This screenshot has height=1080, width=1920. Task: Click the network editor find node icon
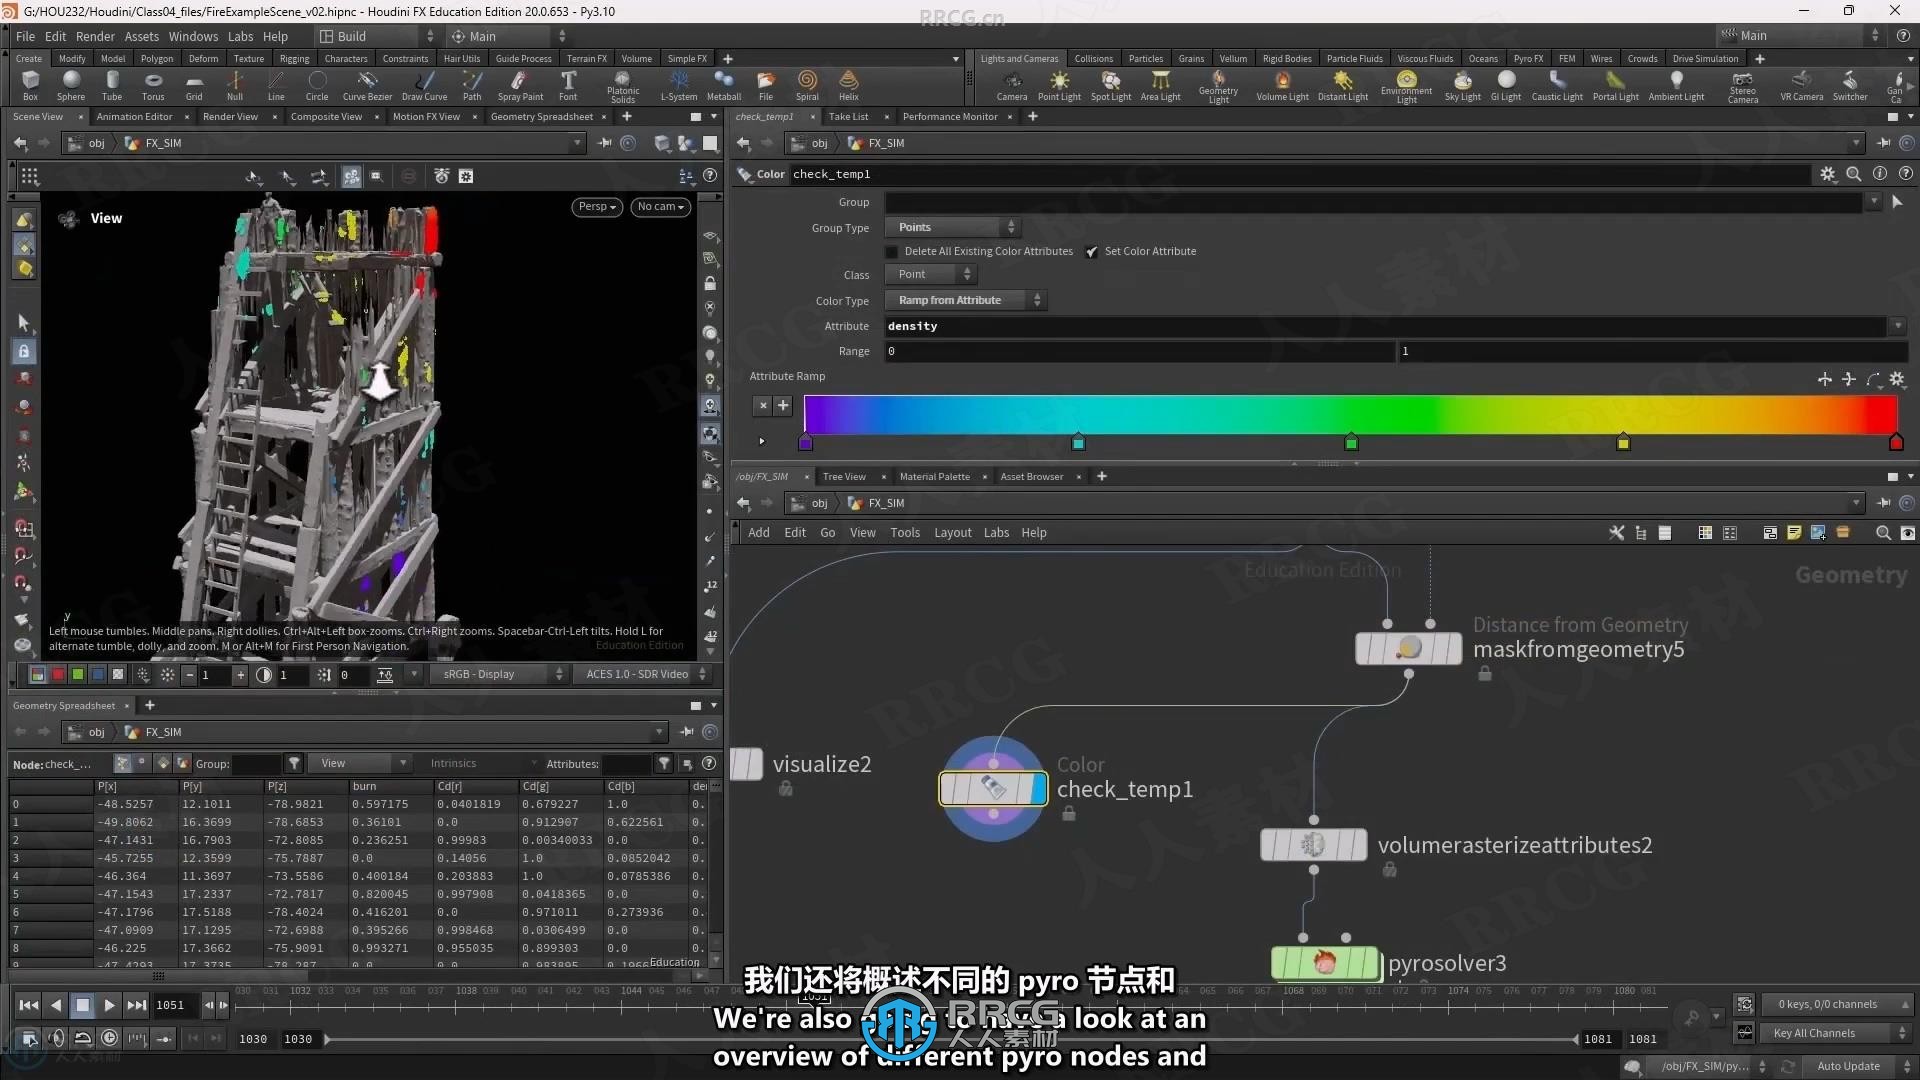point(1883,533)
